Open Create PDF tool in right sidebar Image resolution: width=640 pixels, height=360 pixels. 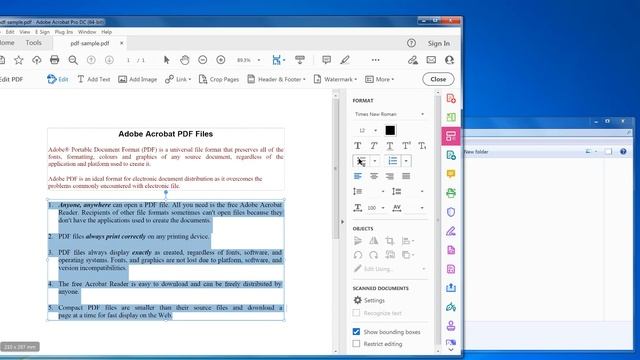(x=451, y=98)
